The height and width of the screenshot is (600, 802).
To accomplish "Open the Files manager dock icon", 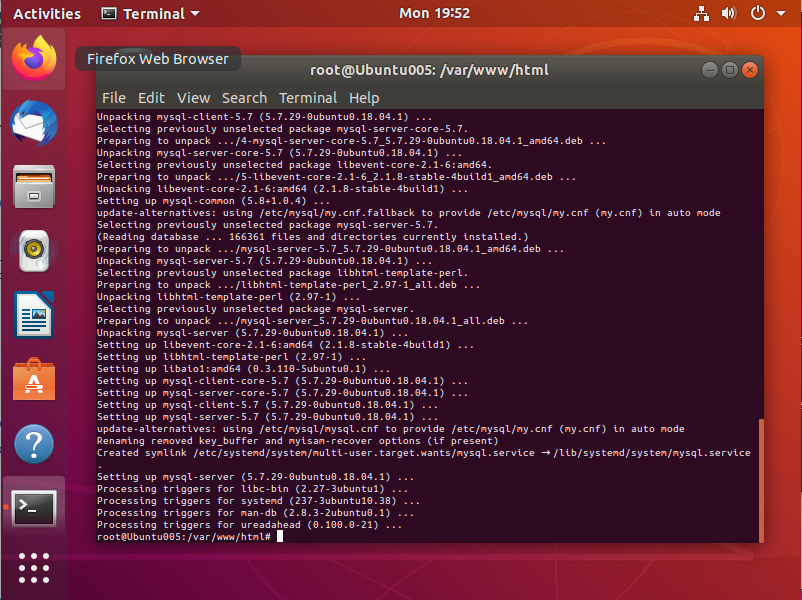I will [34, 186].
